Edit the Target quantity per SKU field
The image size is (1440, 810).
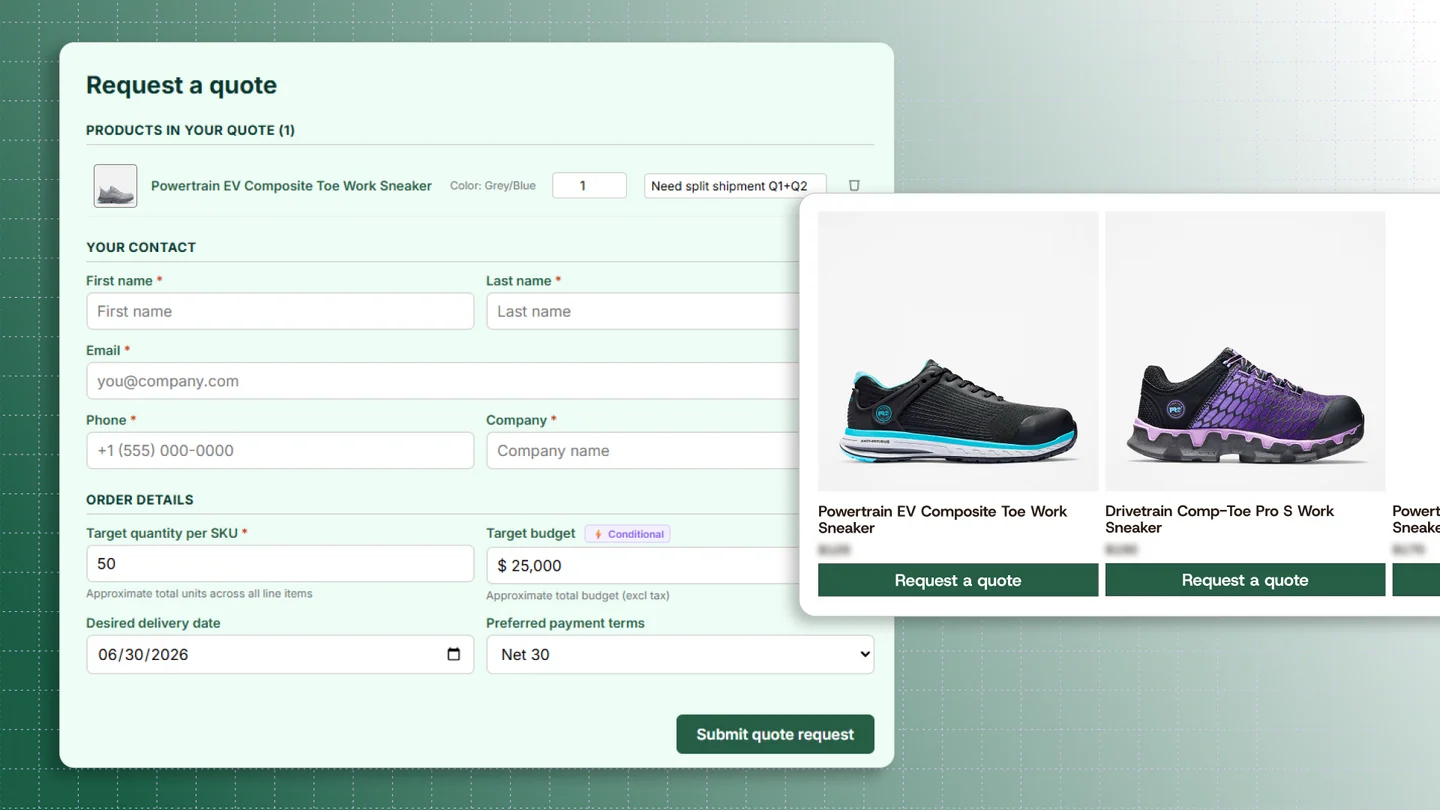click(x=280, y=563)
